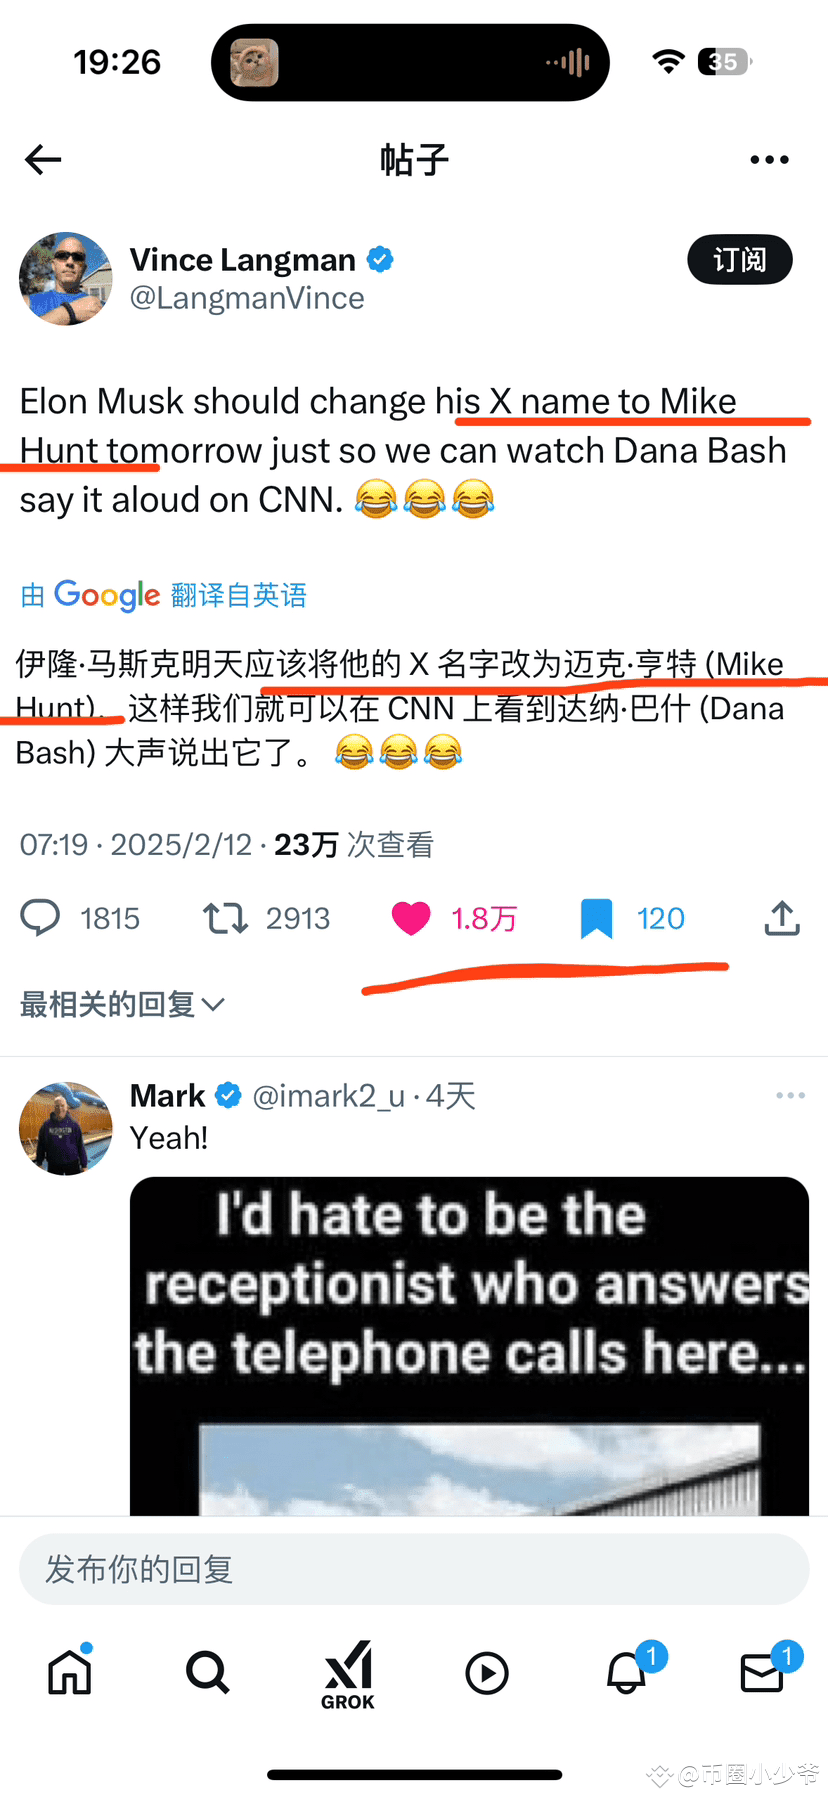The image size is (828, 1797).
Task: Tap the 订阅 subscribe button
Action: tap(740, 260)
